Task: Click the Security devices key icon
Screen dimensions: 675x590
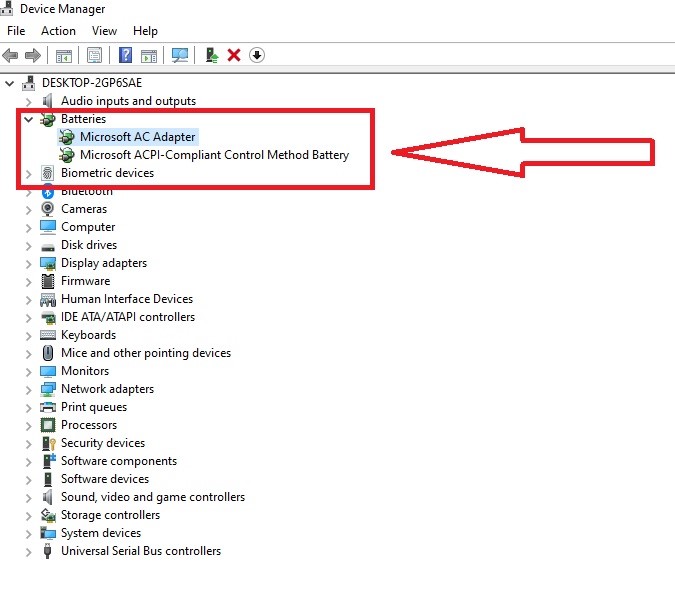Action: (49, 443)
